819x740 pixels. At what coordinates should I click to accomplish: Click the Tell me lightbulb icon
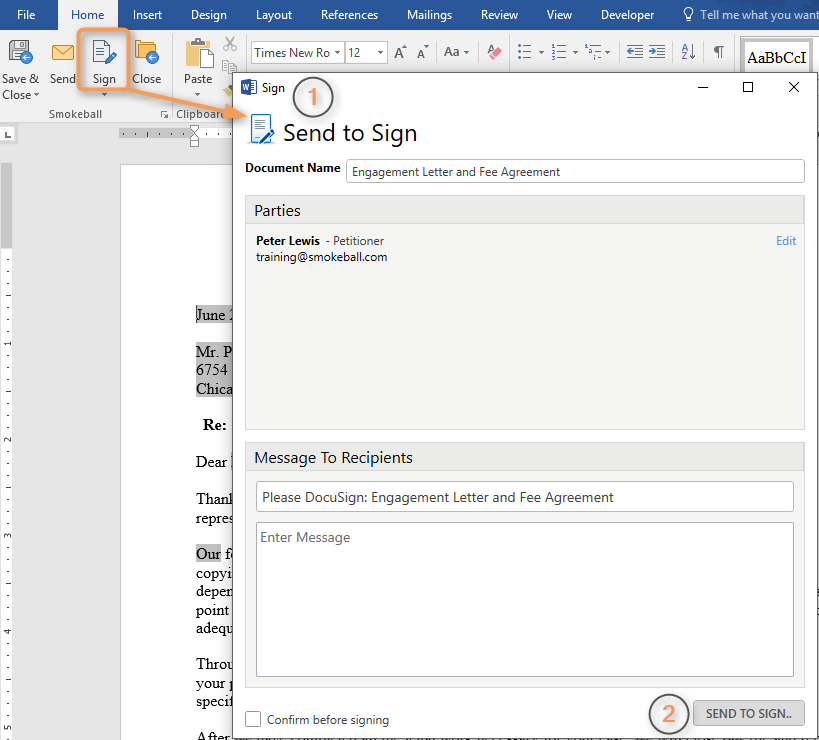(x=688, y=14)
